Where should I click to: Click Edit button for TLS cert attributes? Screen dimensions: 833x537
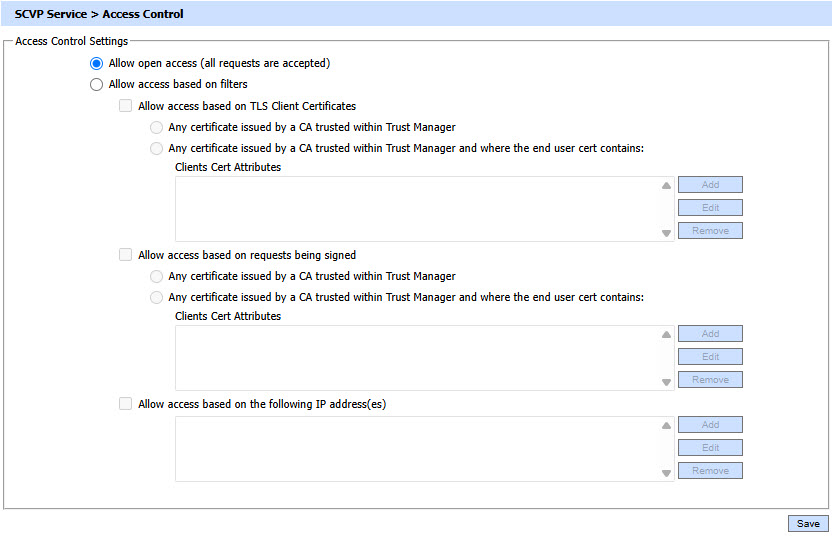(x=710, y=208)
